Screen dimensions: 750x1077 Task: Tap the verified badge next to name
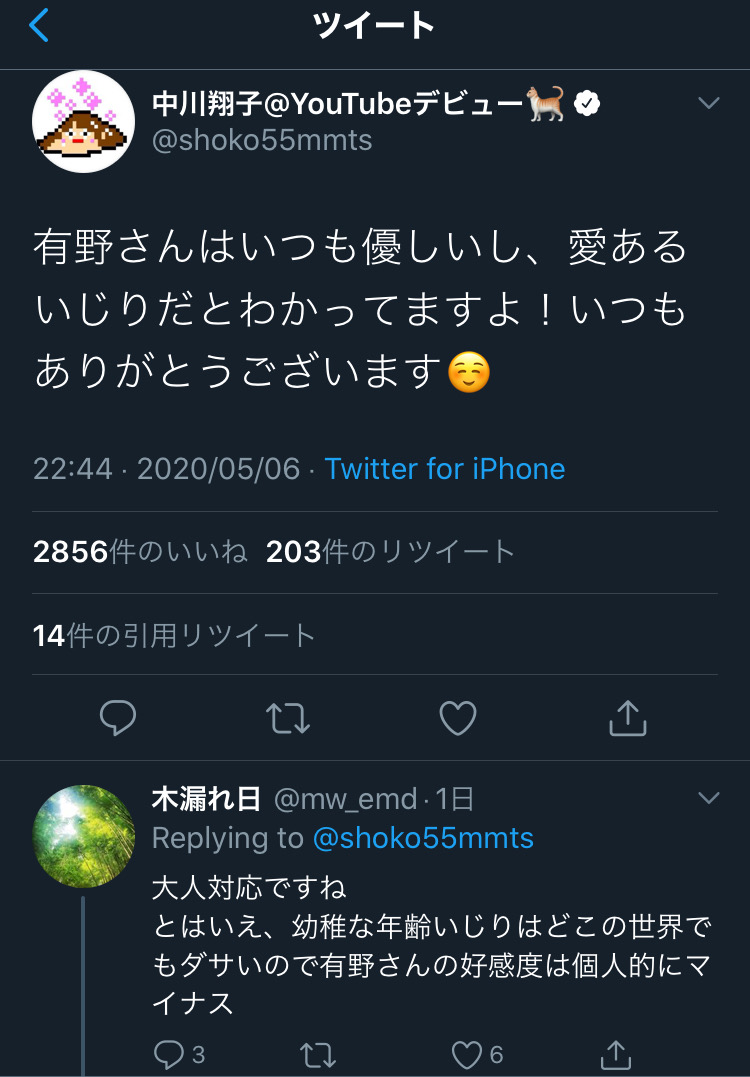587,104
